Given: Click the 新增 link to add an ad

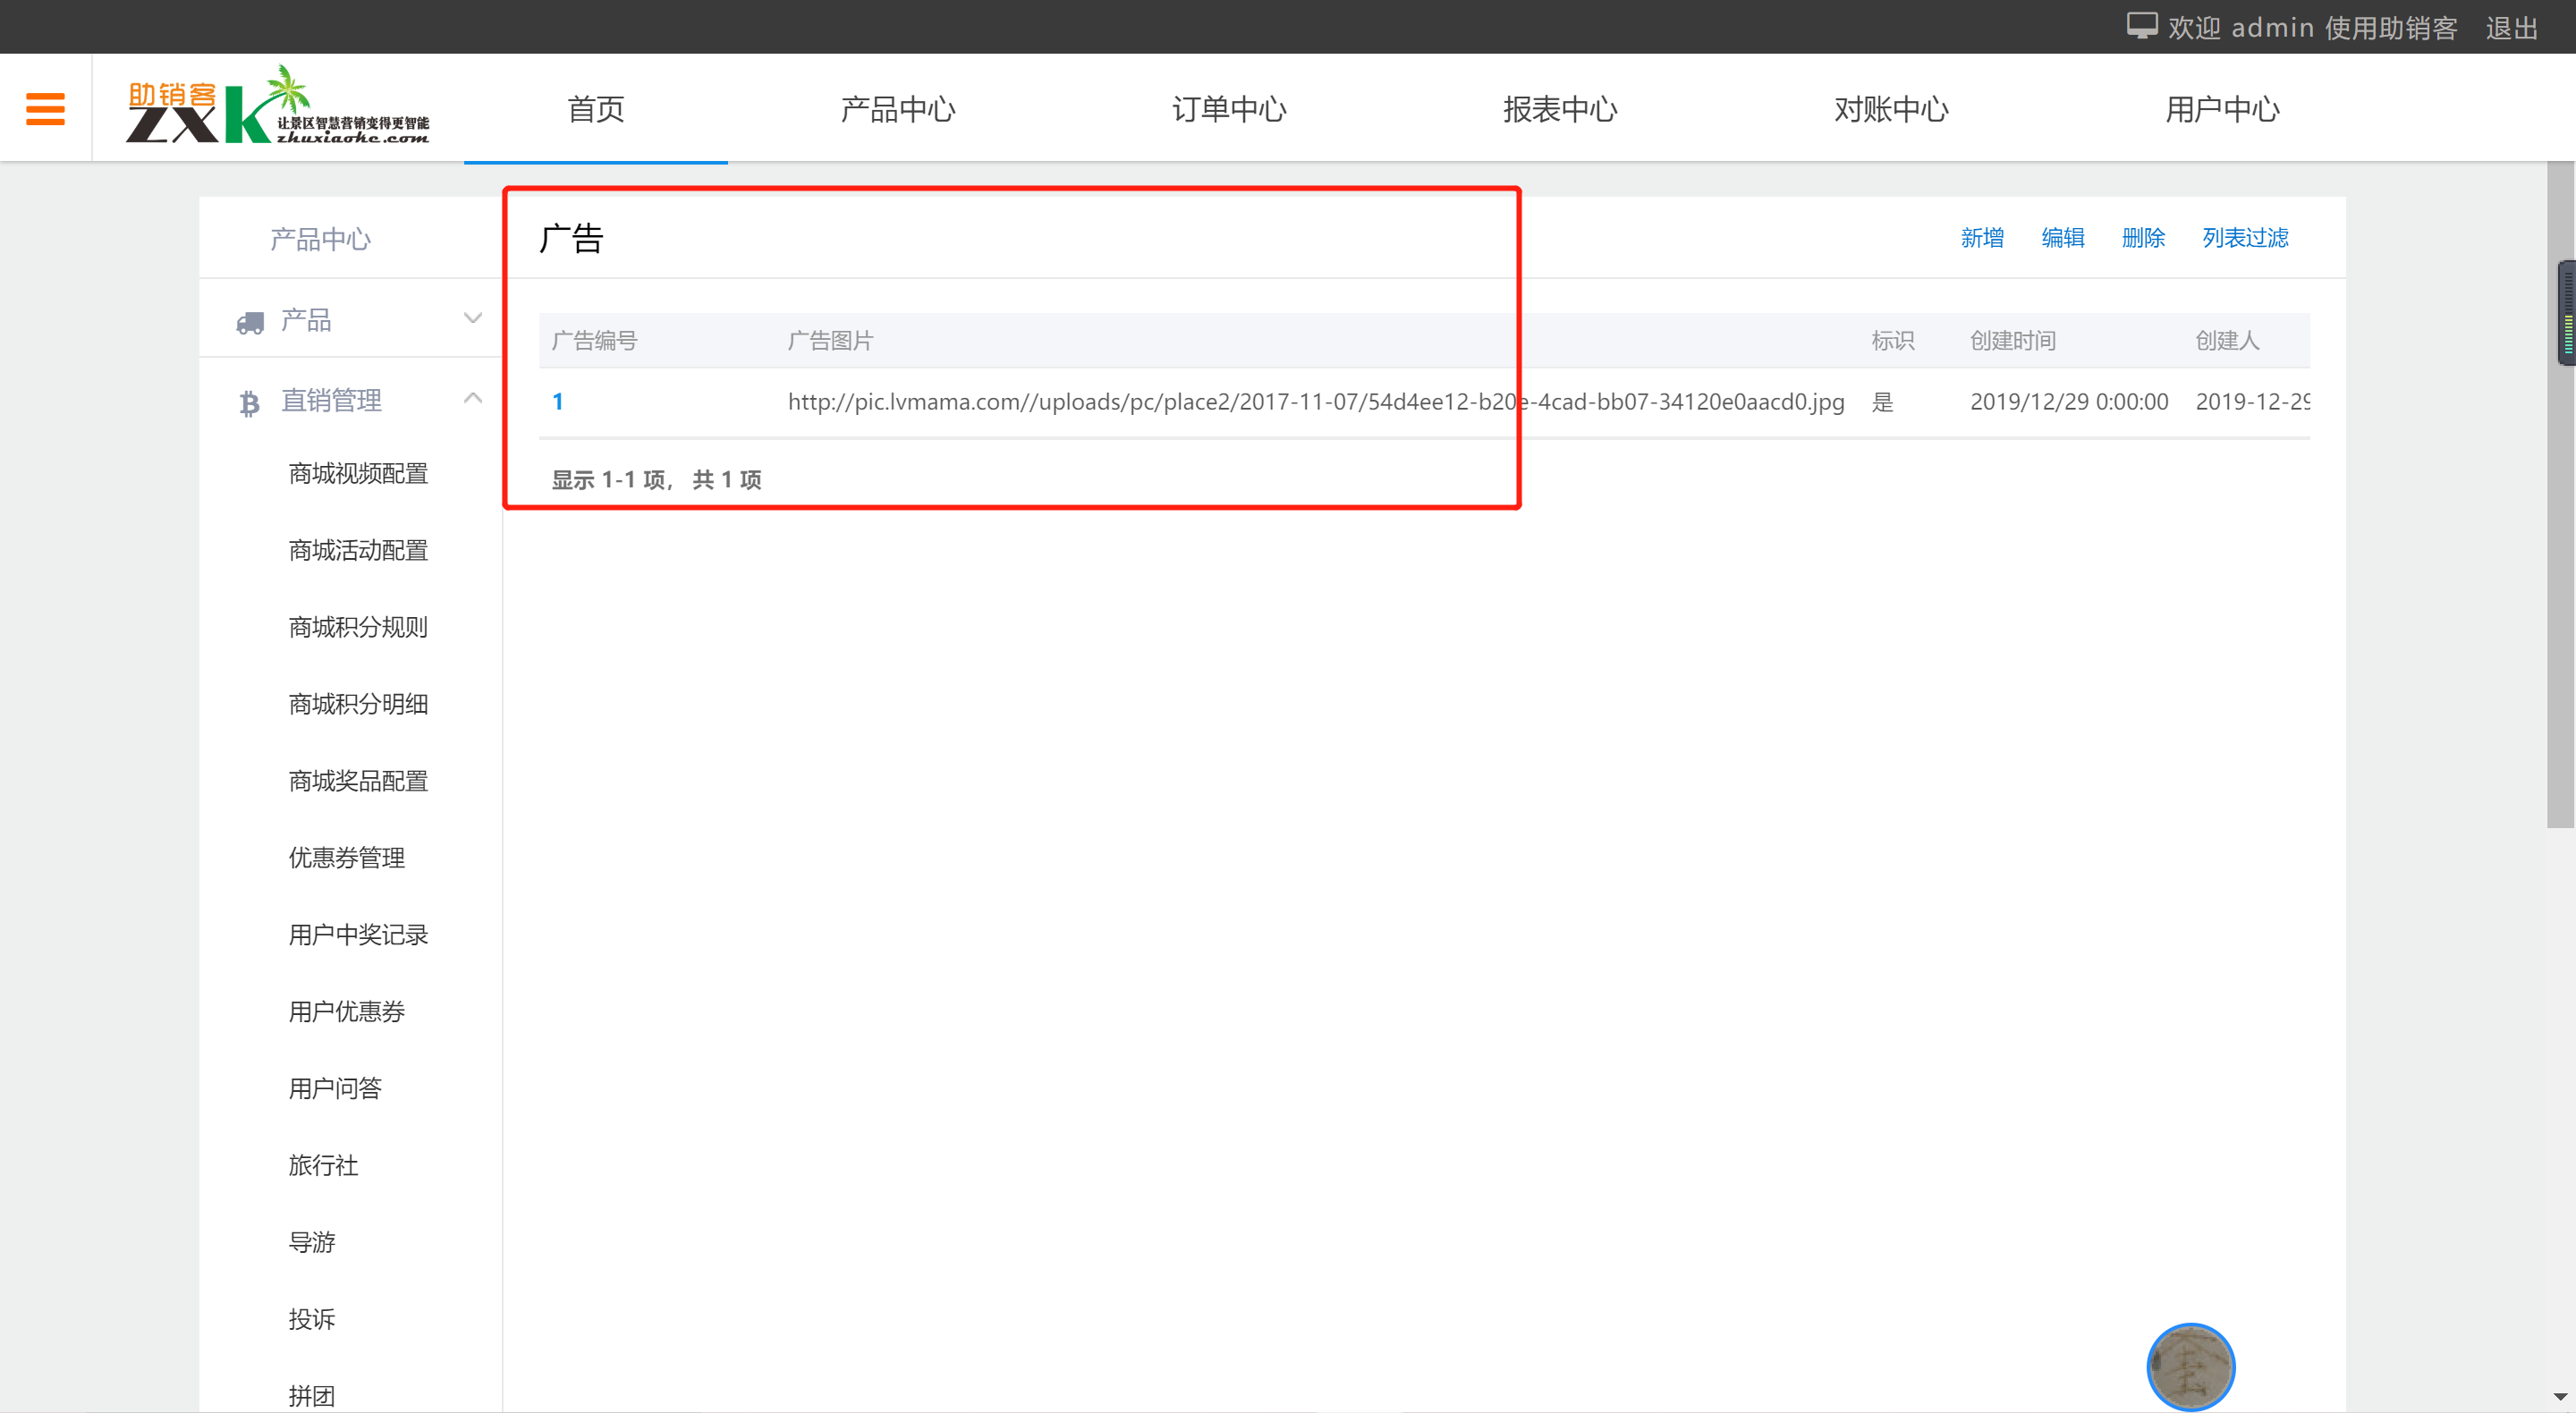Looking at the screenshot, I should (x=1982, y=238).
